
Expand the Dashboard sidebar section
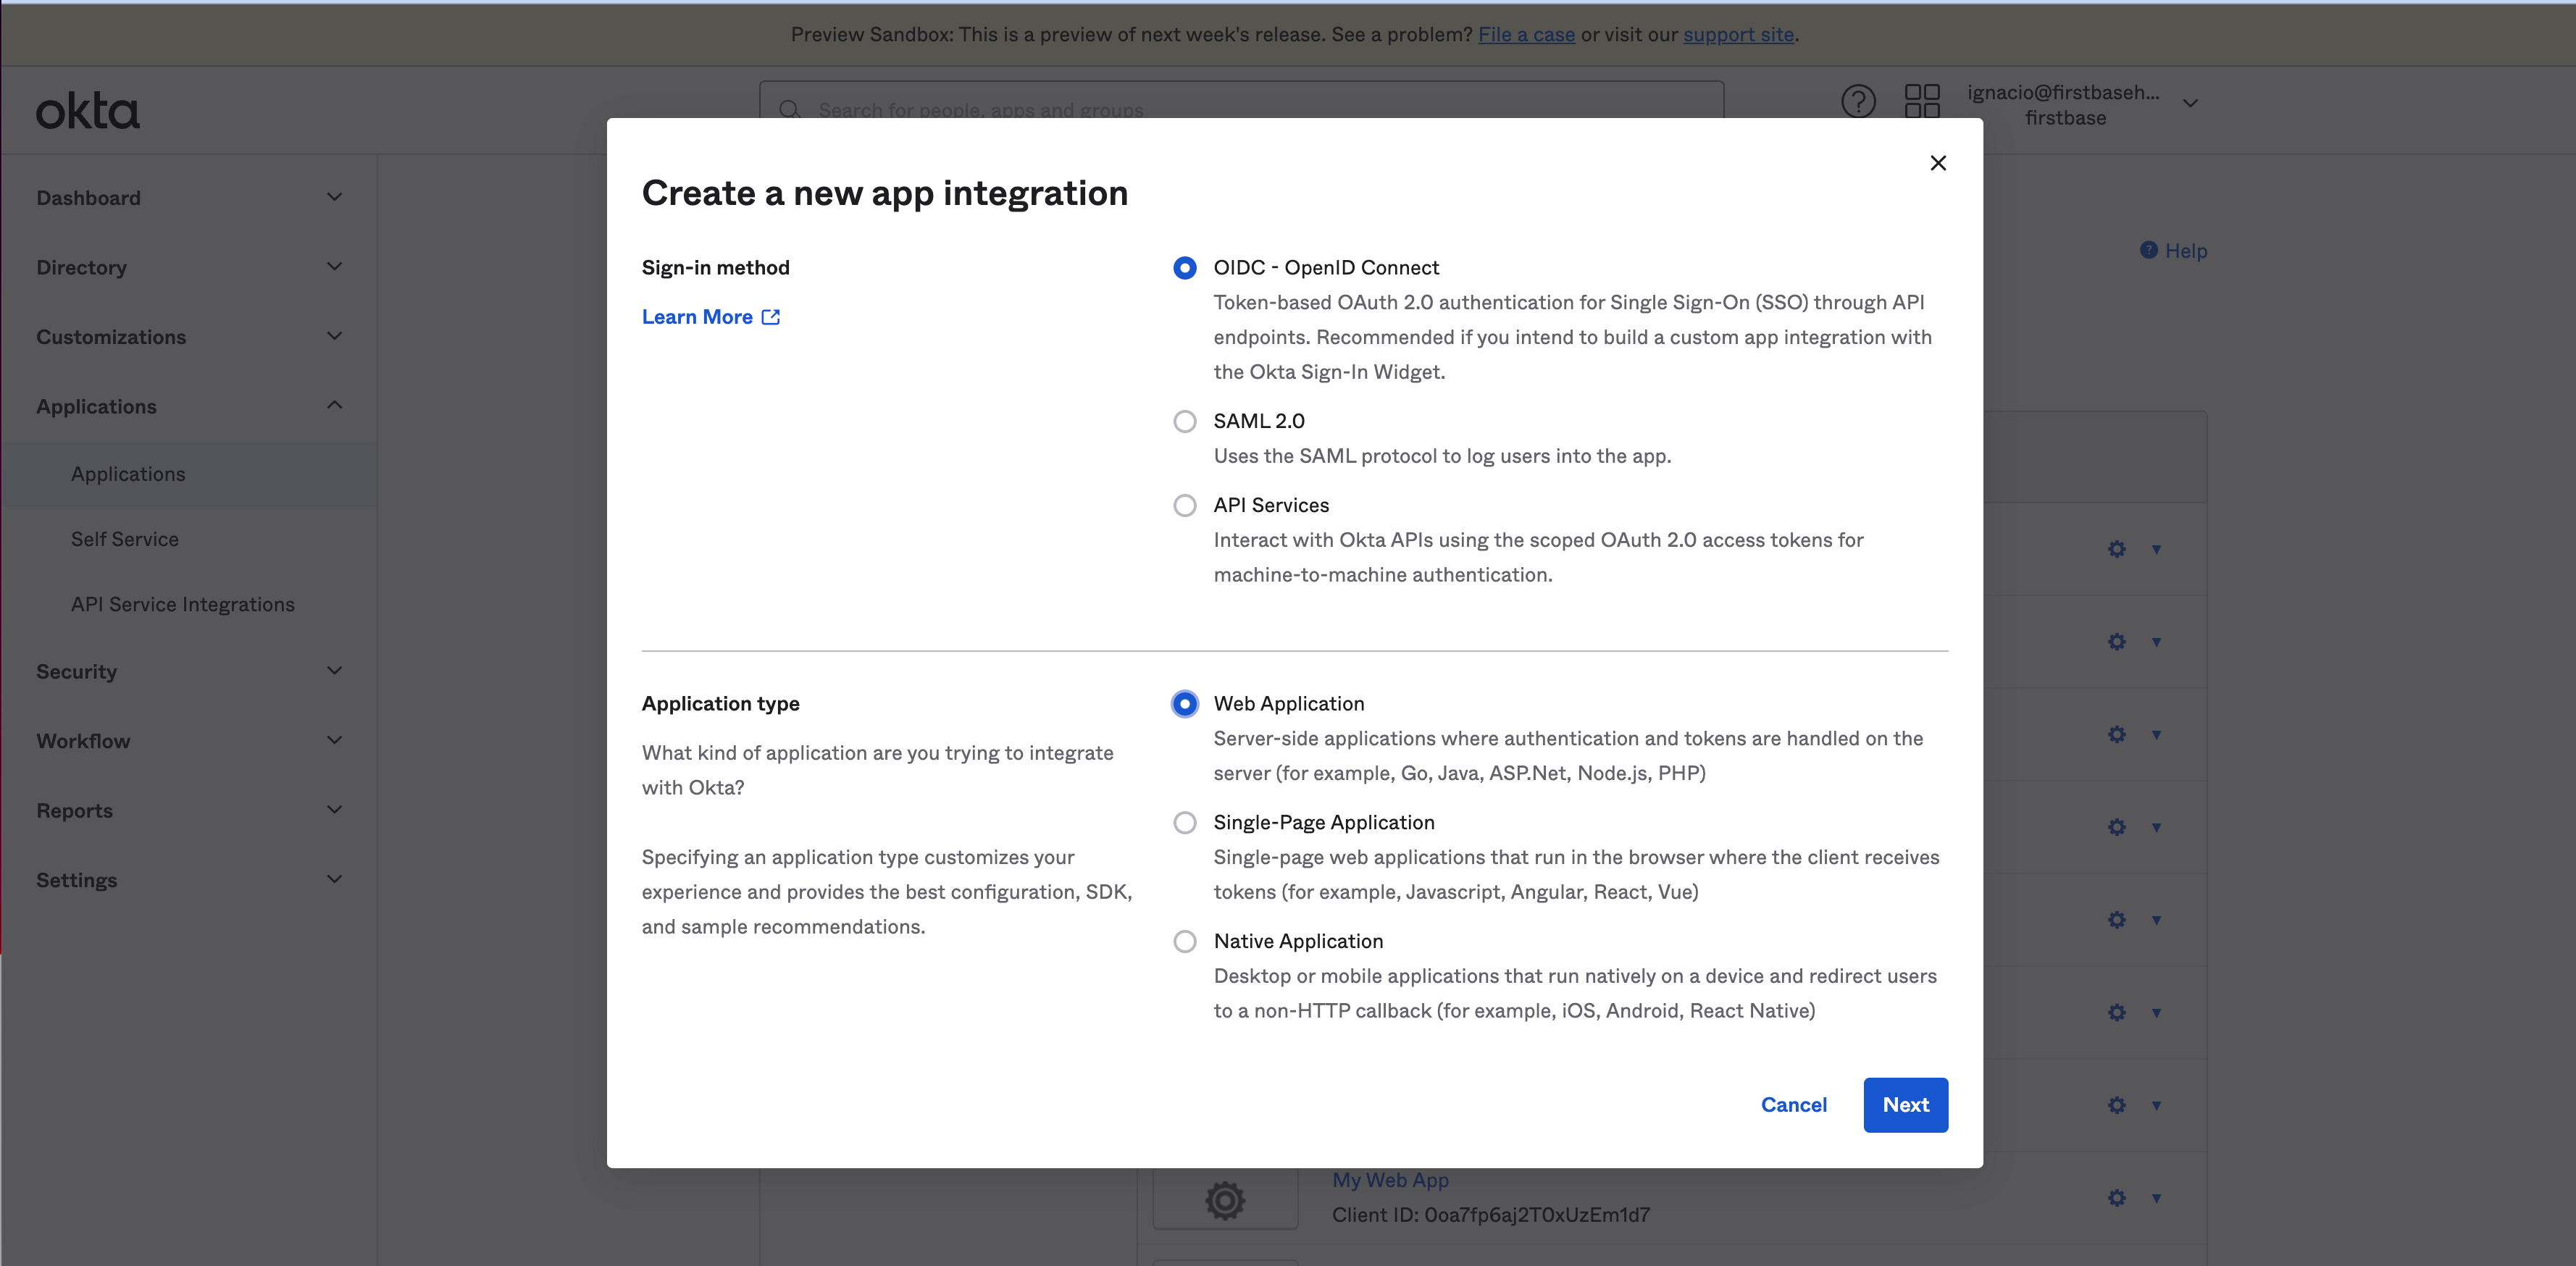click(189, 198)
